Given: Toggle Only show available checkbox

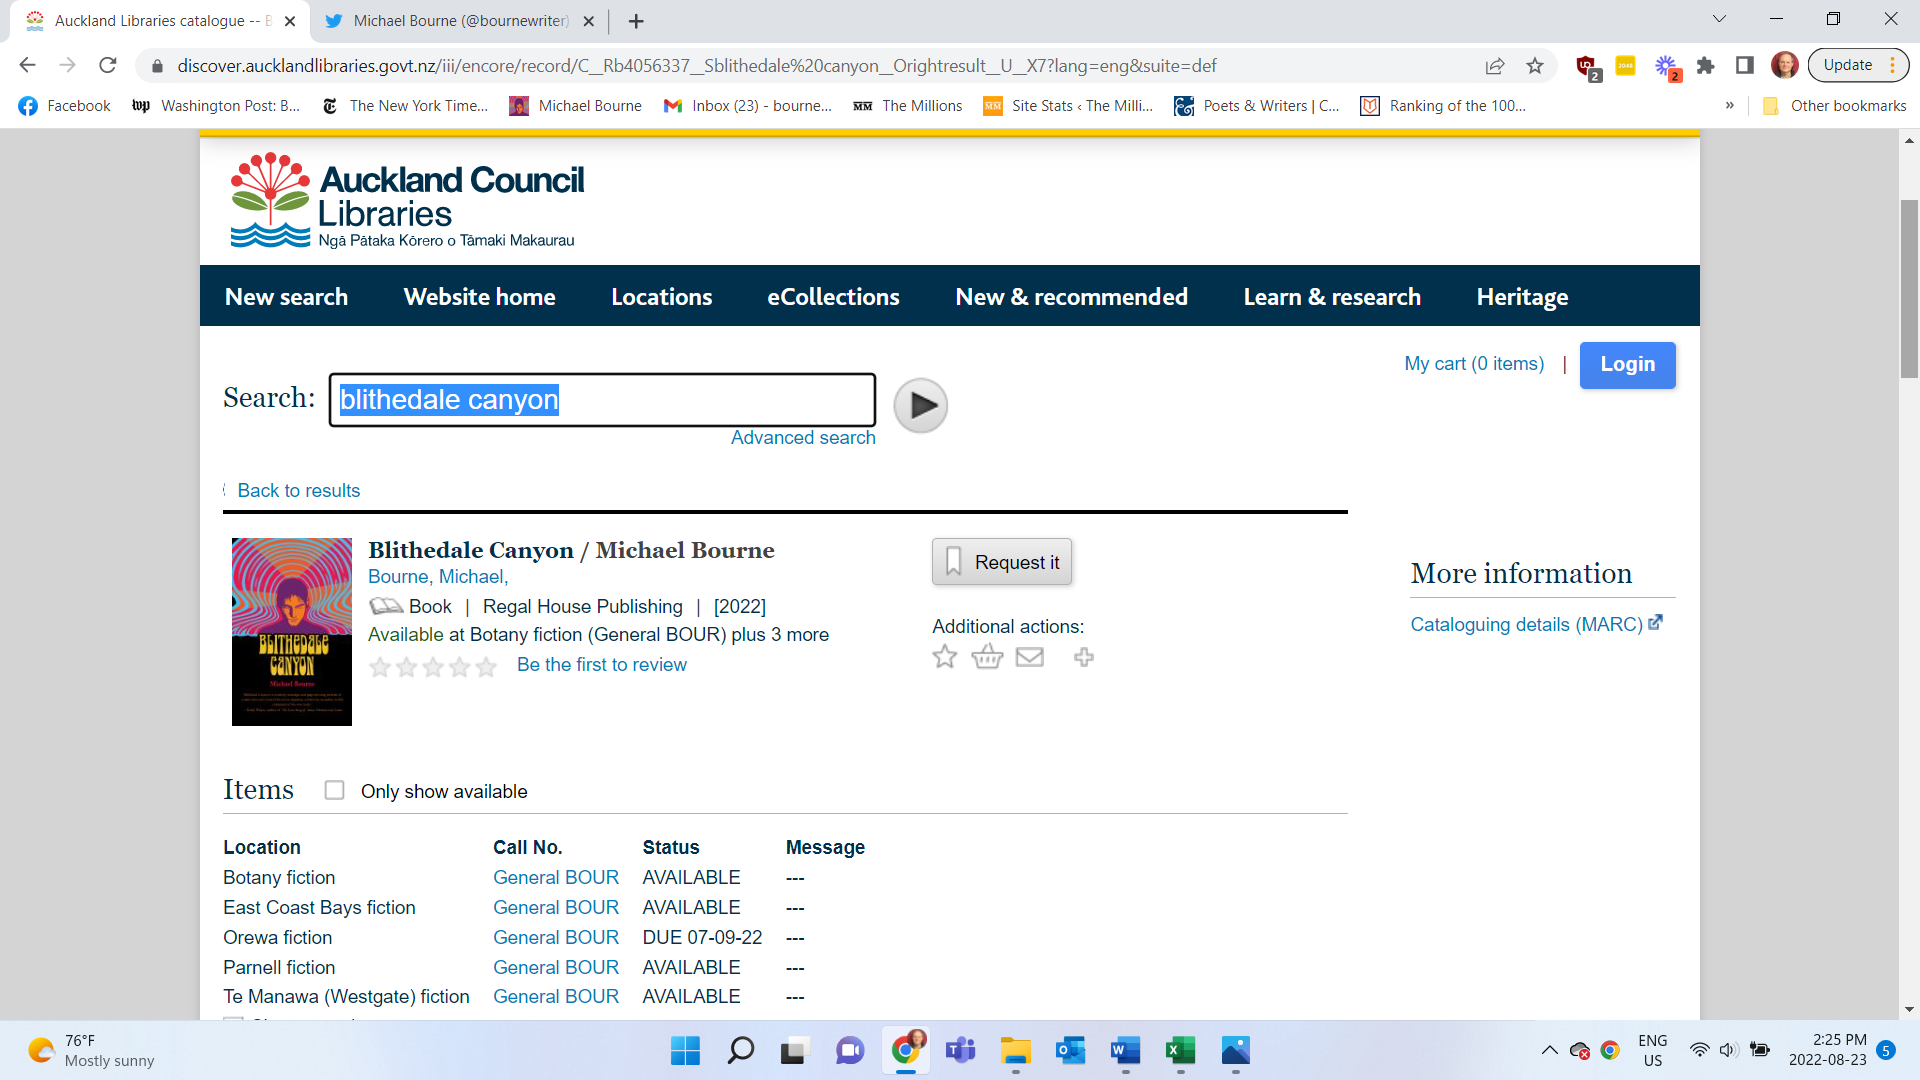Looking at the screenshot, I should [x=334, y=791].
